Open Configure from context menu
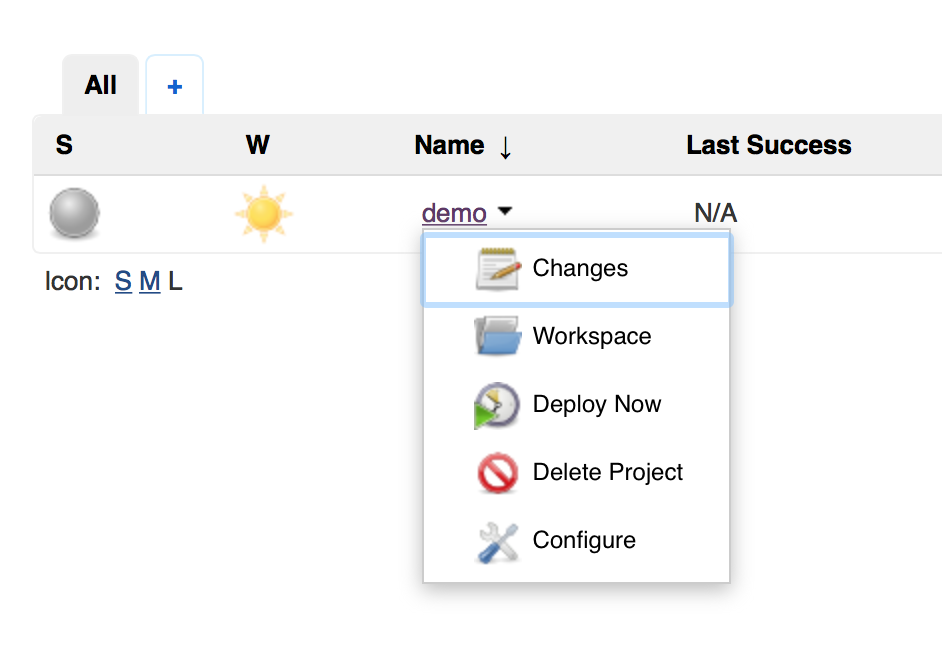Screen dimensions: 942x646 tap(577, 540)
